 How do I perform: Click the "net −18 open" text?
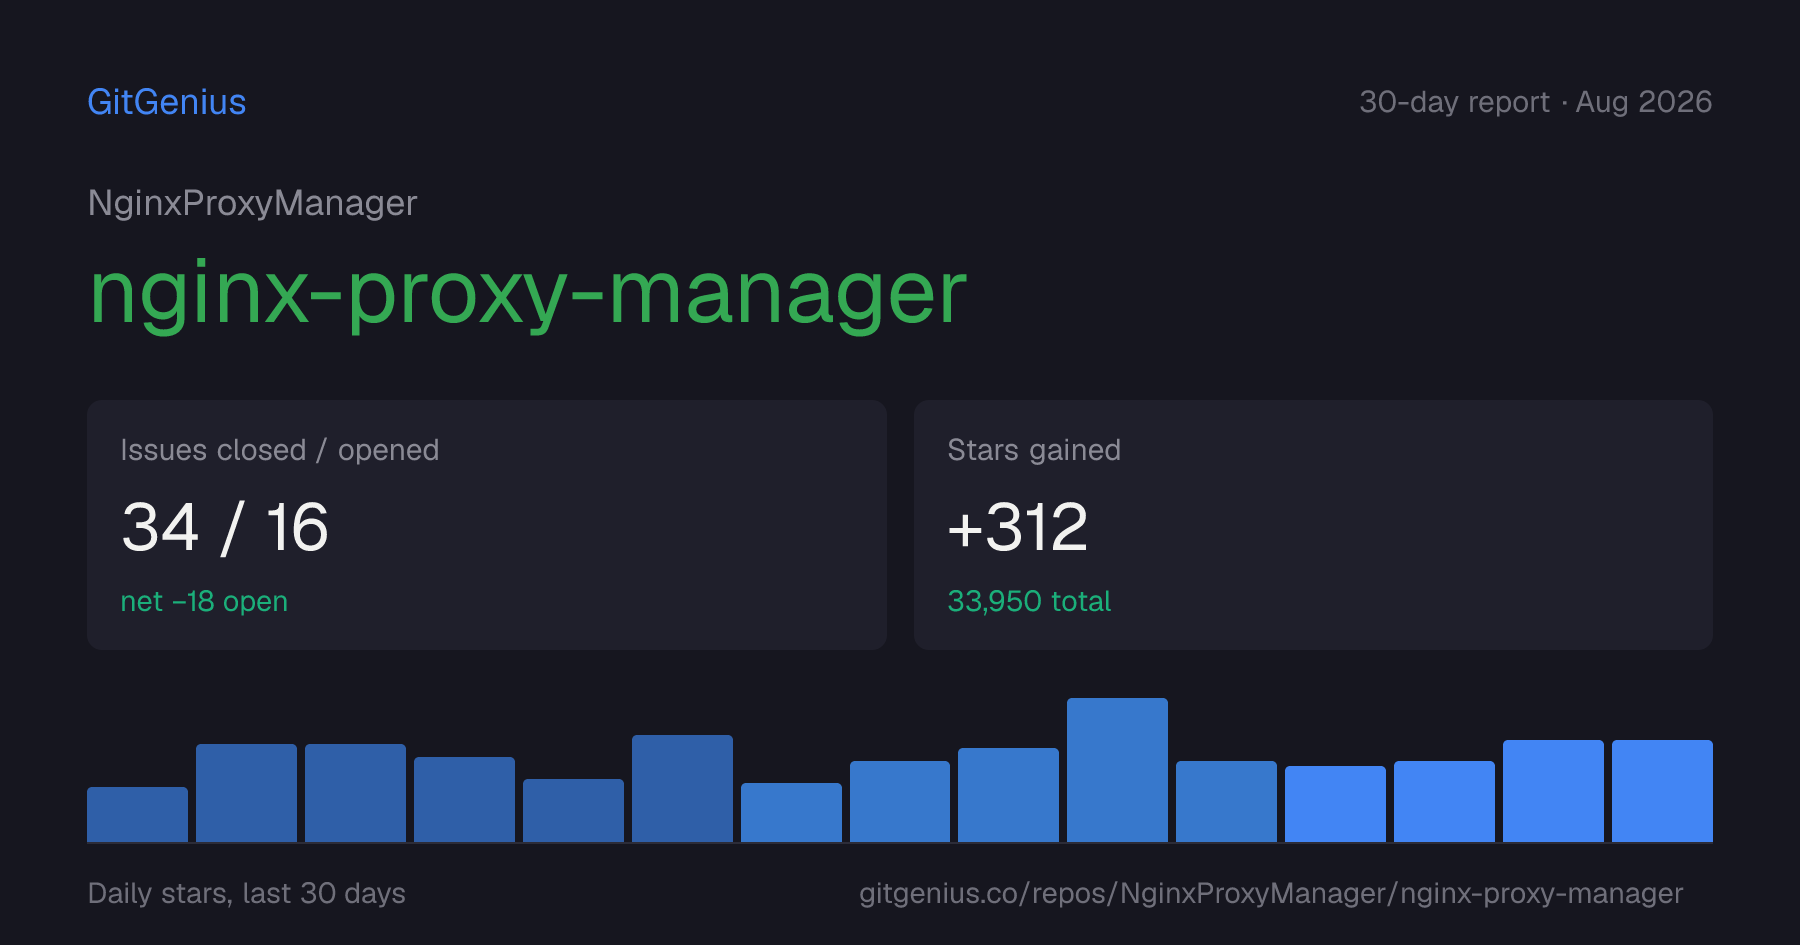[x=204, y=601]
